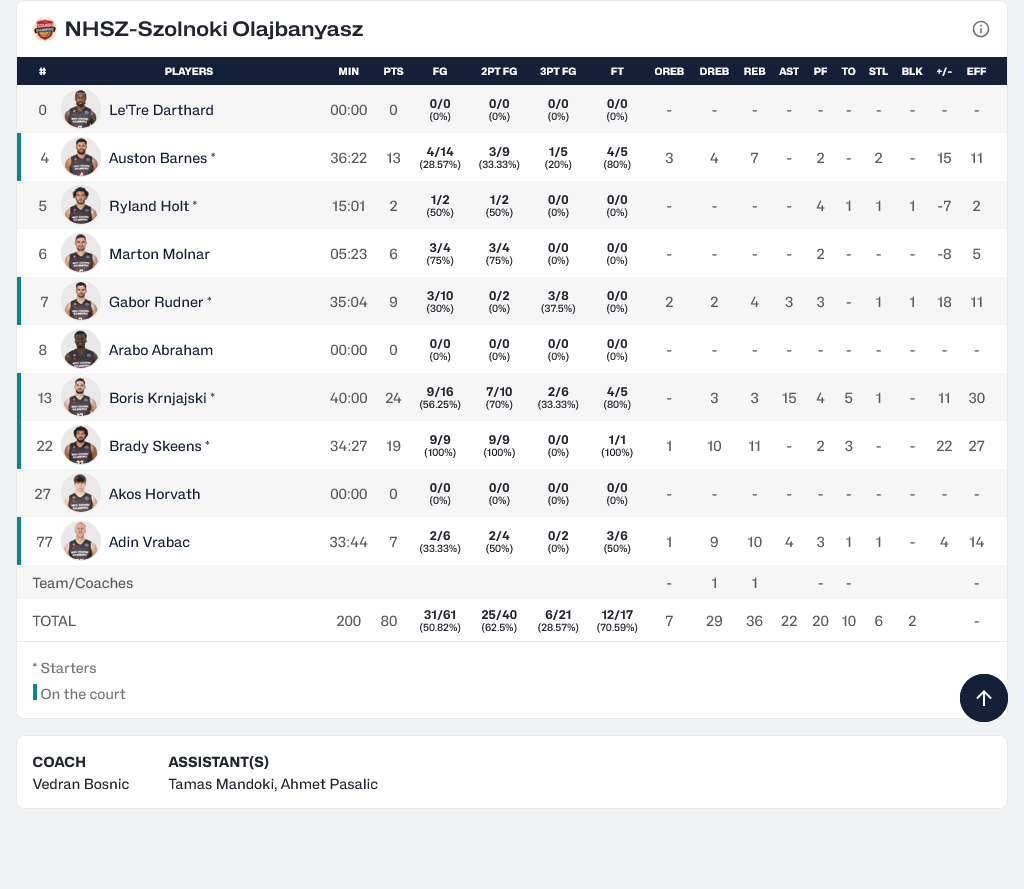This screenshot has height=889, width=1024.
Task: Click Auston Barnes's player avatar
Action: pyautogui.click(x=81, y=158)
